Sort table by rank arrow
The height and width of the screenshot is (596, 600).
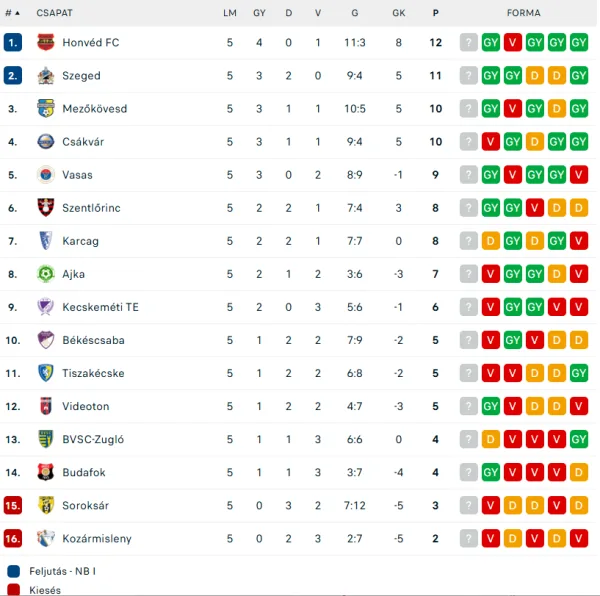coord(17,13)
